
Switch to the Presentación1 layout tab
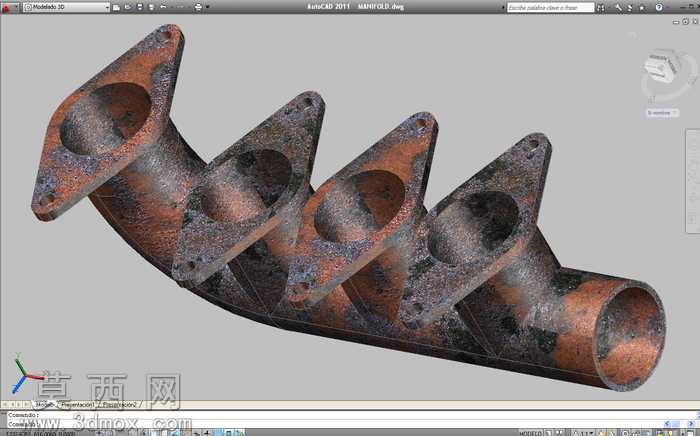point(78,405)
